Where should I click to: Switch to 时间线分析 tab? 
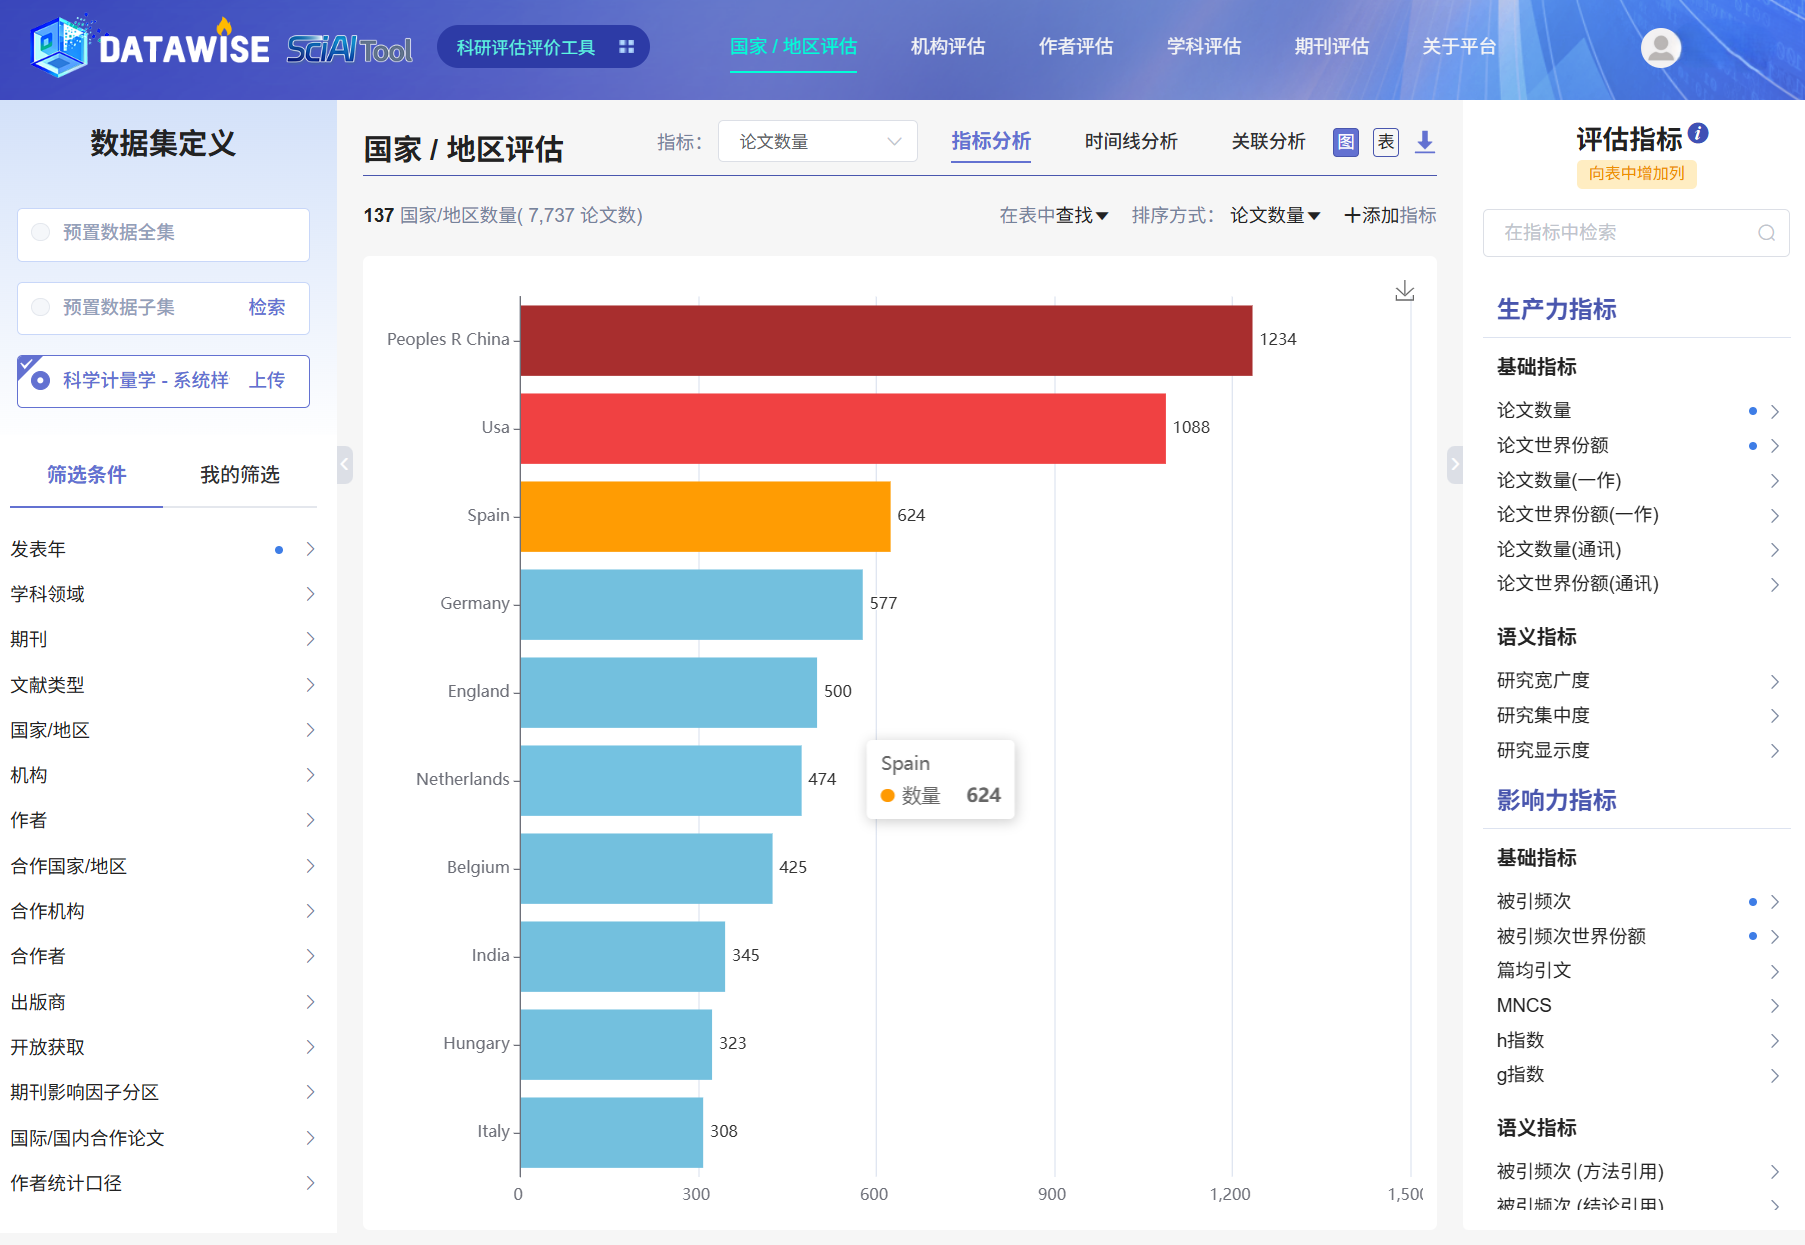[x=1130, y=142]
